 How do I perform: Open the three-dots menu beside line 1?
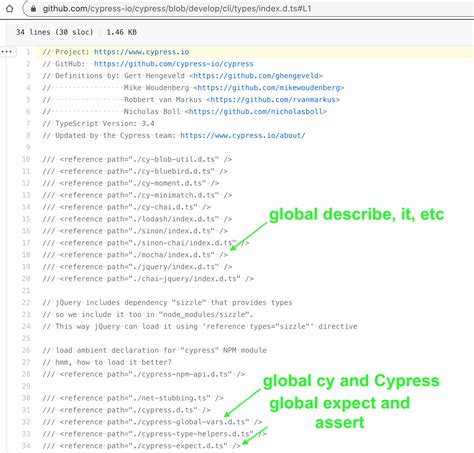(x=7, y=52)
